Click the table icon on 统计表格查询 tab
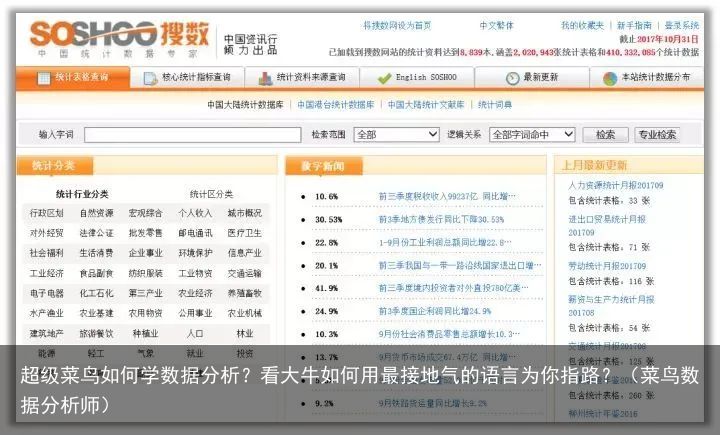Viewport: 720px width, 435px height. coord(44,78)
